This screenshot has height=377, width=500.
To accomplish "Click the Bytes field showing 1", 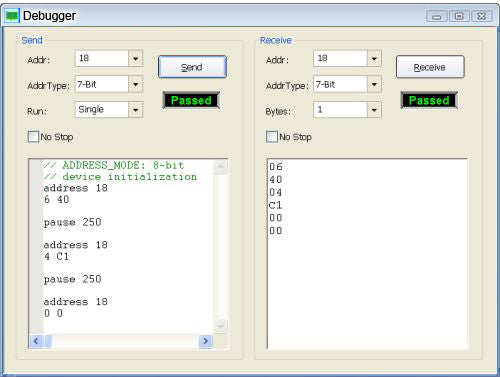I will click(340, 110).
